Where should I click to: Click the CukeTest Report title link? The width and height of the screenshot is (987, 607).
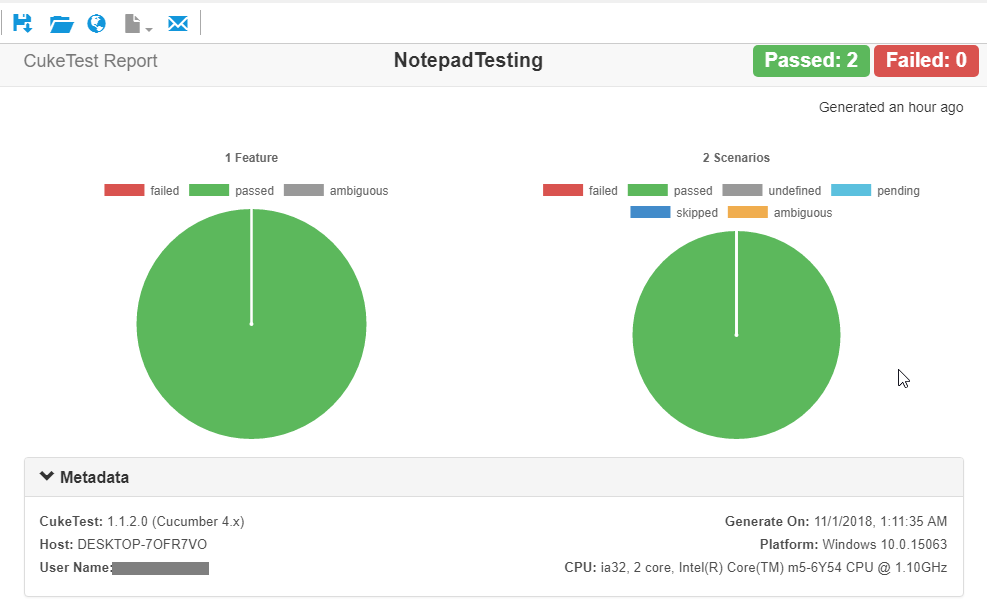[91, 61]
